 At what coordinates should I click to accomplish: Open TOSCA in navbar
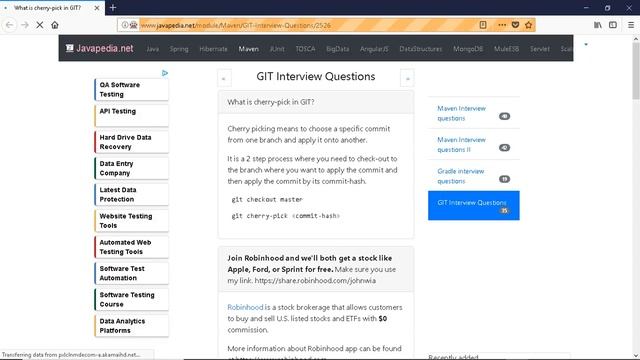(305, 49)
